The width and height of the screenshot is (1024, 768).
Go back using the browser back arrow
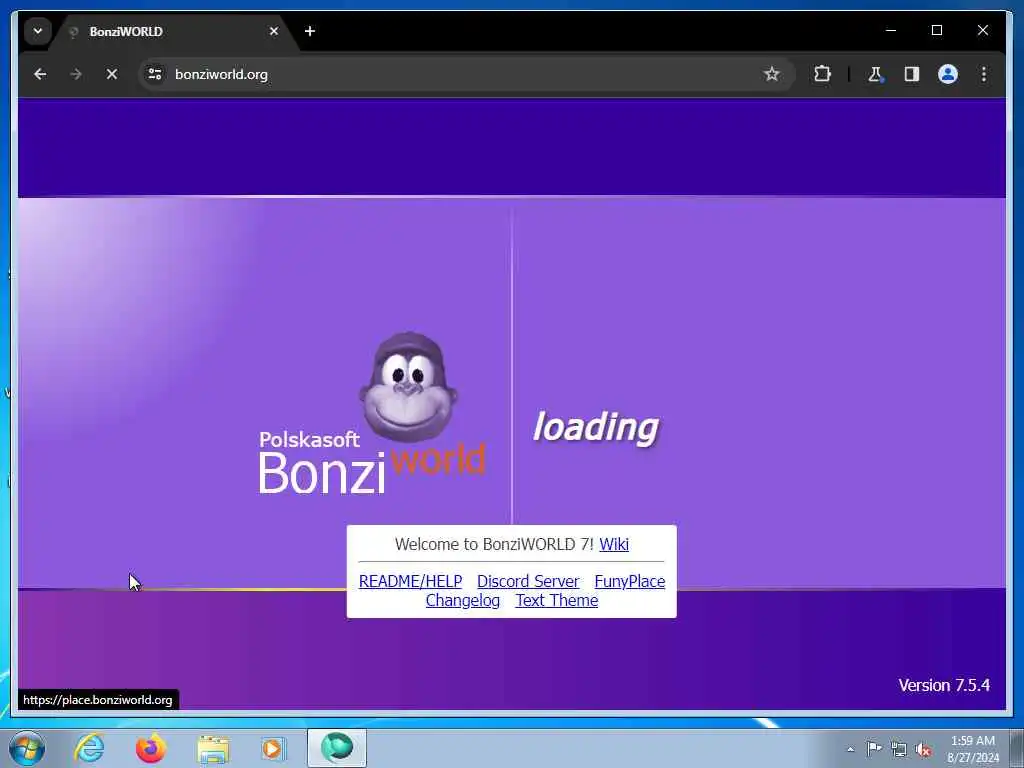(x=40, y=74)
